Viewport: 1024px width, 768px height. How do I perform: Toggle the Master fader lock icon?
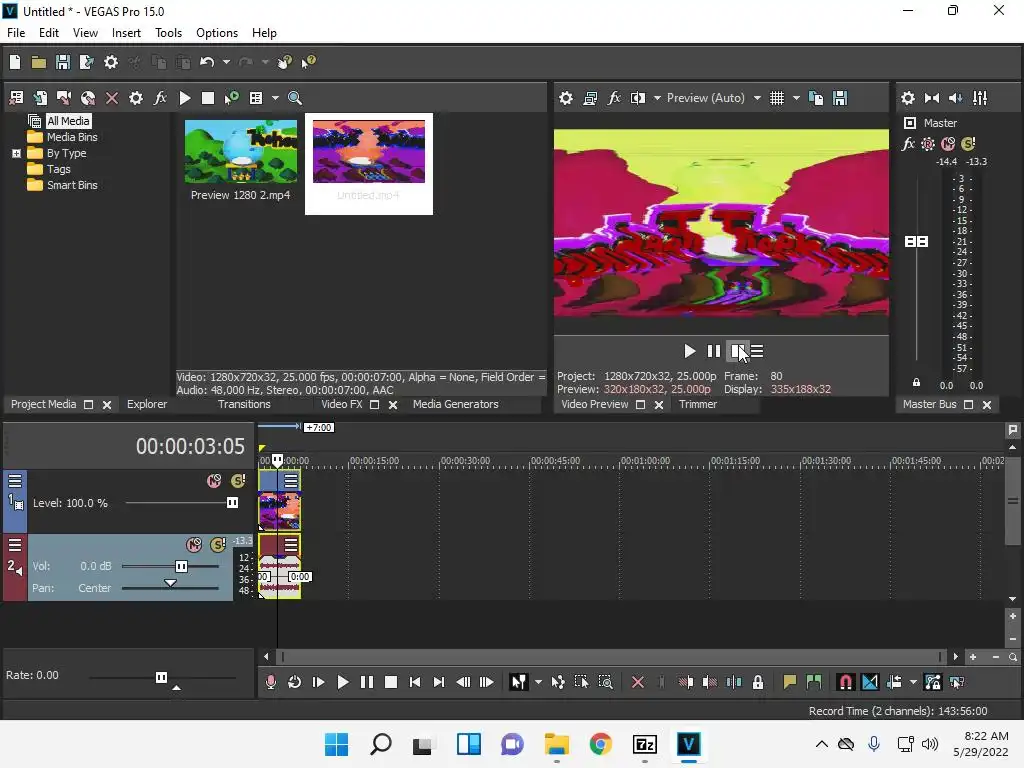(x=916, y=383)
